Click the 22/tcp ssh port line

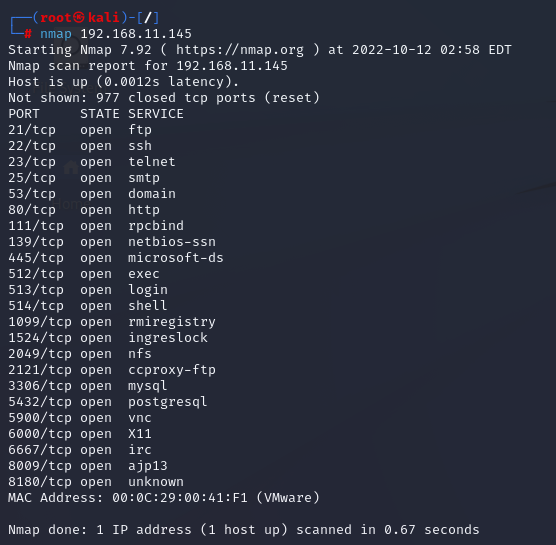click(80, 146)
